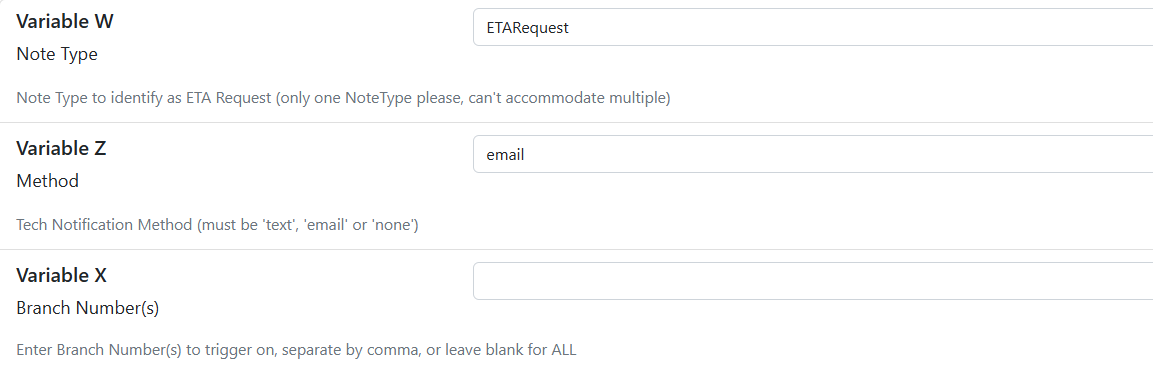Click the 'Note Type' label
Screen dimensions: 1153x381
pos(57,54)
